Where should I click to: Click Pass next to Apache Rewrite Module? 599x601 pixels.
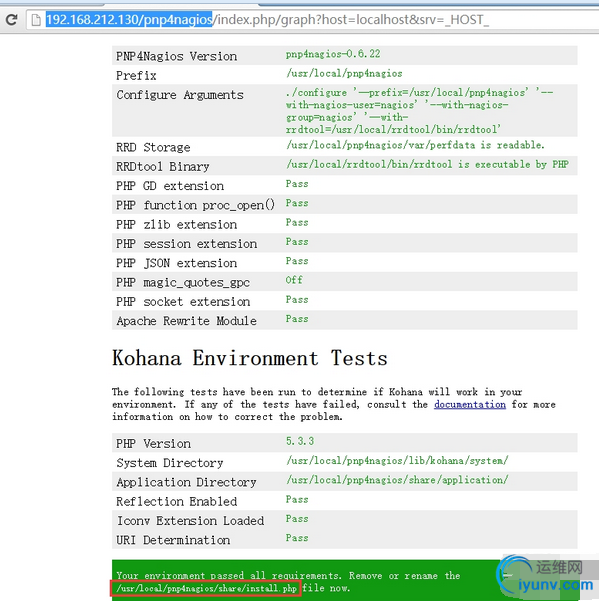(297, 319)
